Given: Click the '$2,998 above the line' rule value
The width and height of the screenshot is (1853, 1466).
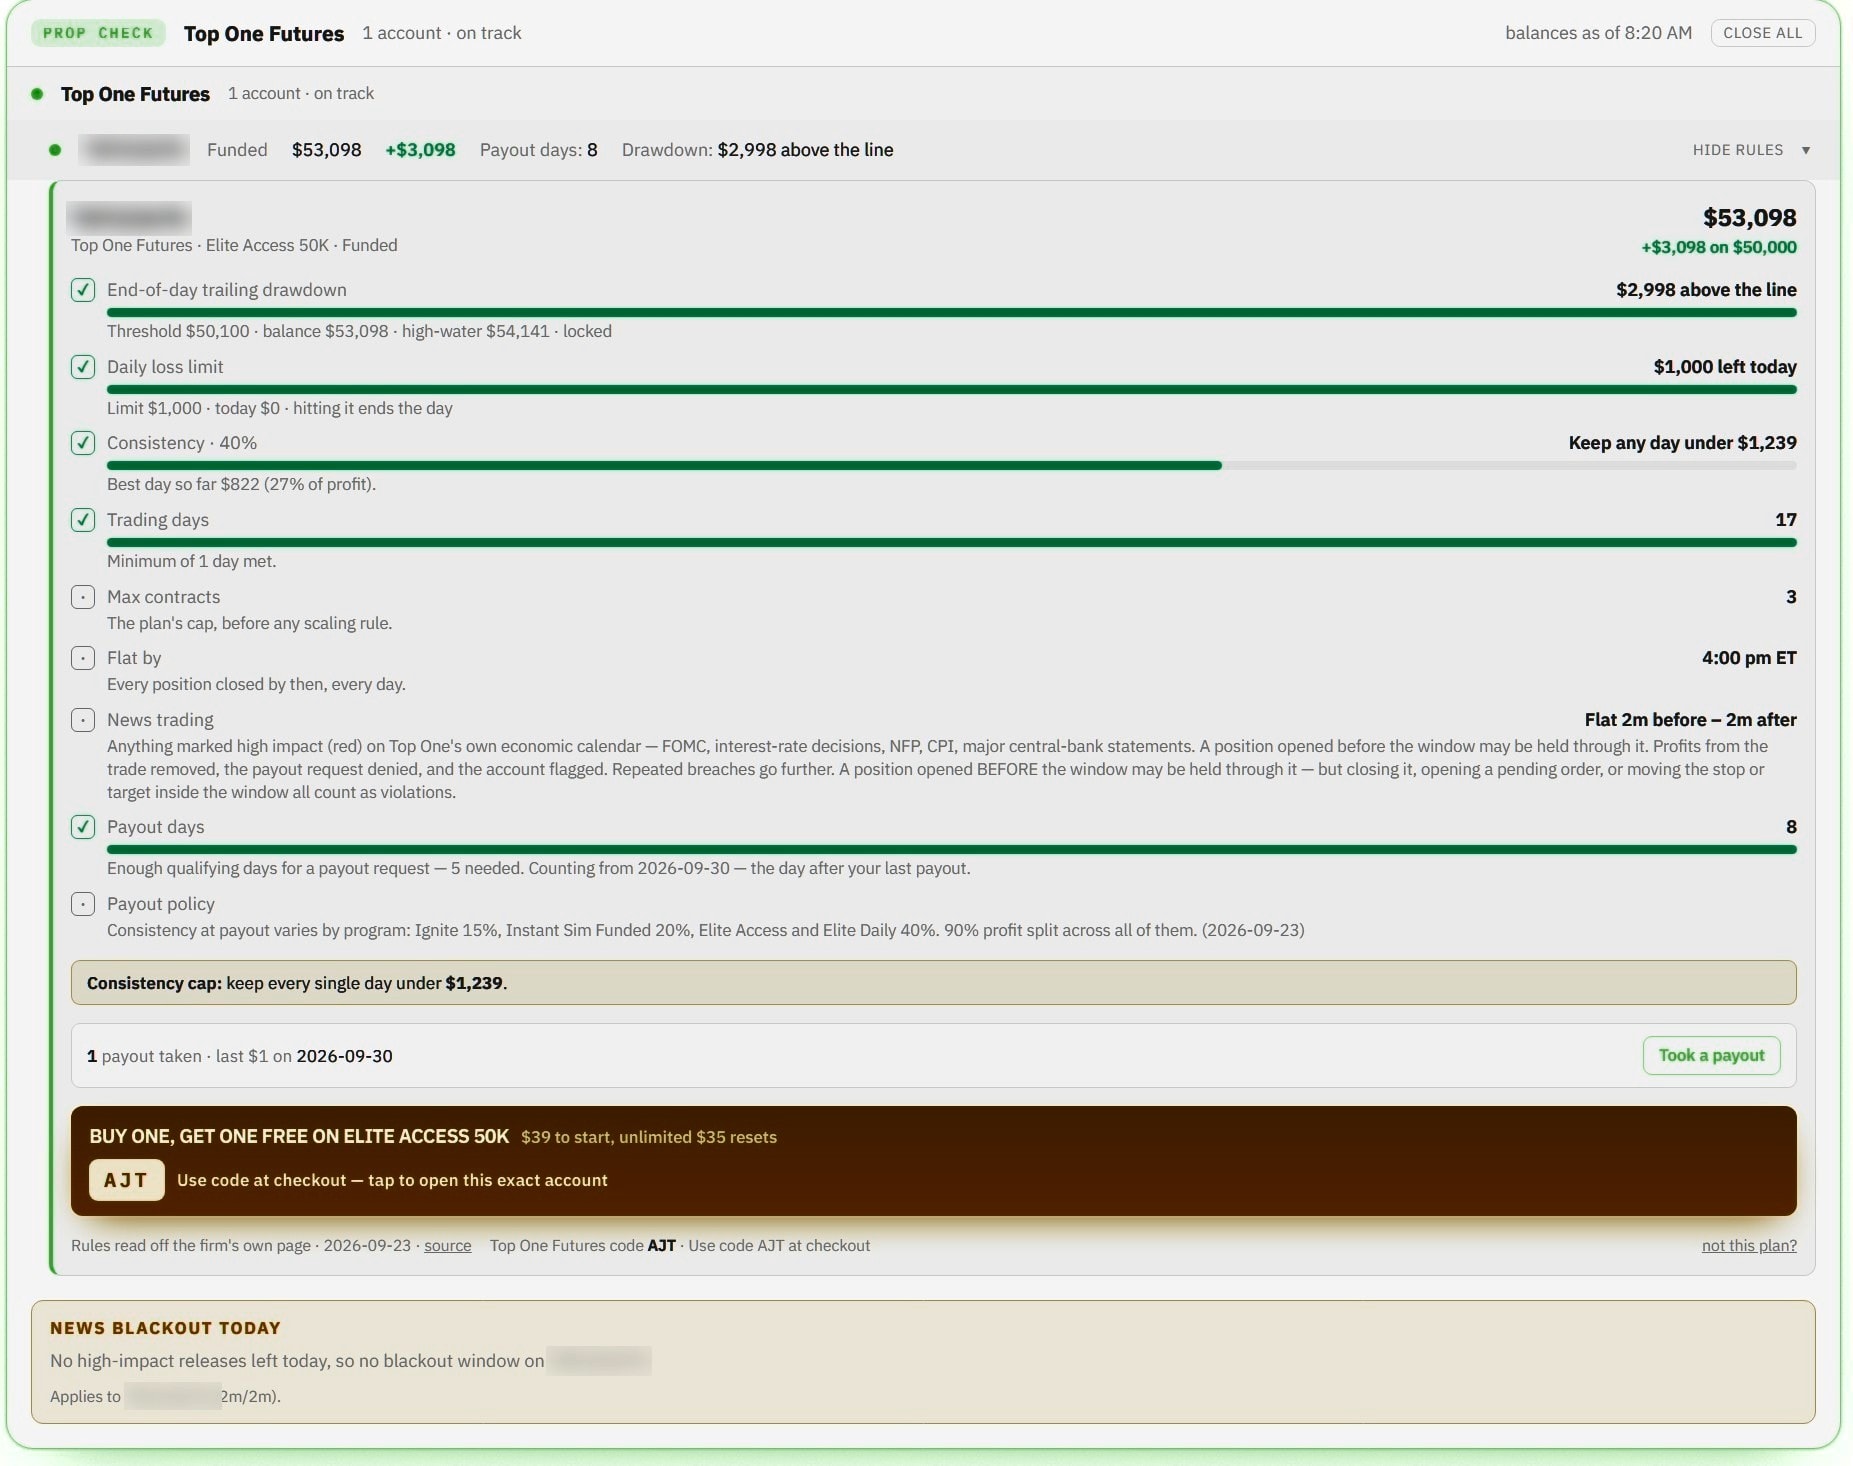Looking at the screenshot, I should (x=1706, y=290).
